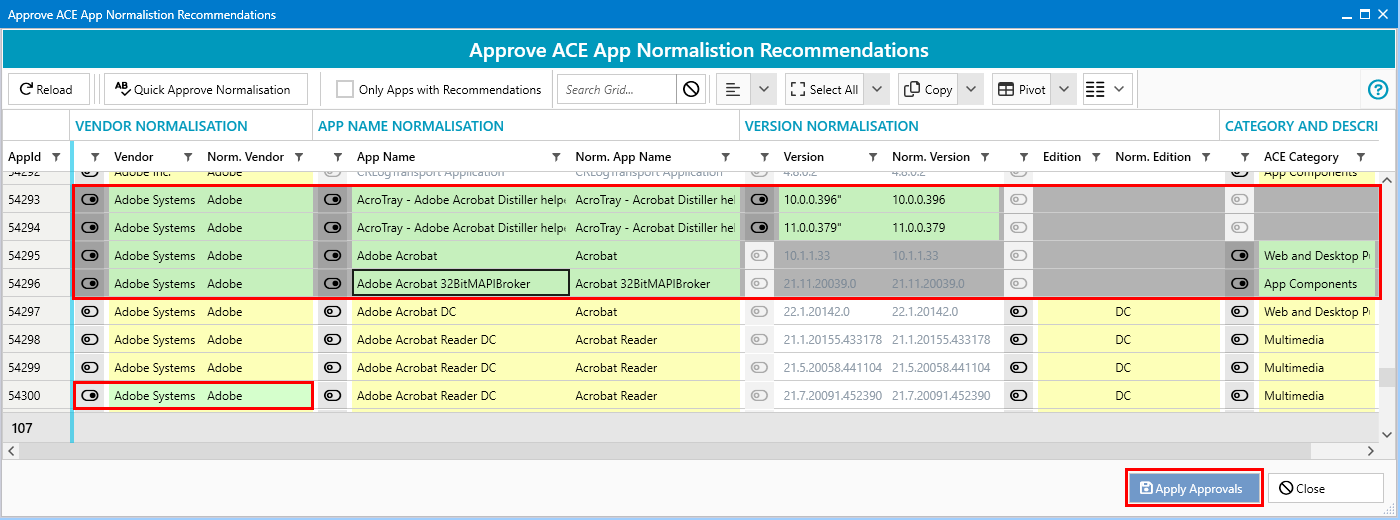Open filter for Norm. Version column
1400x520 pixels.
coord(985,157)
